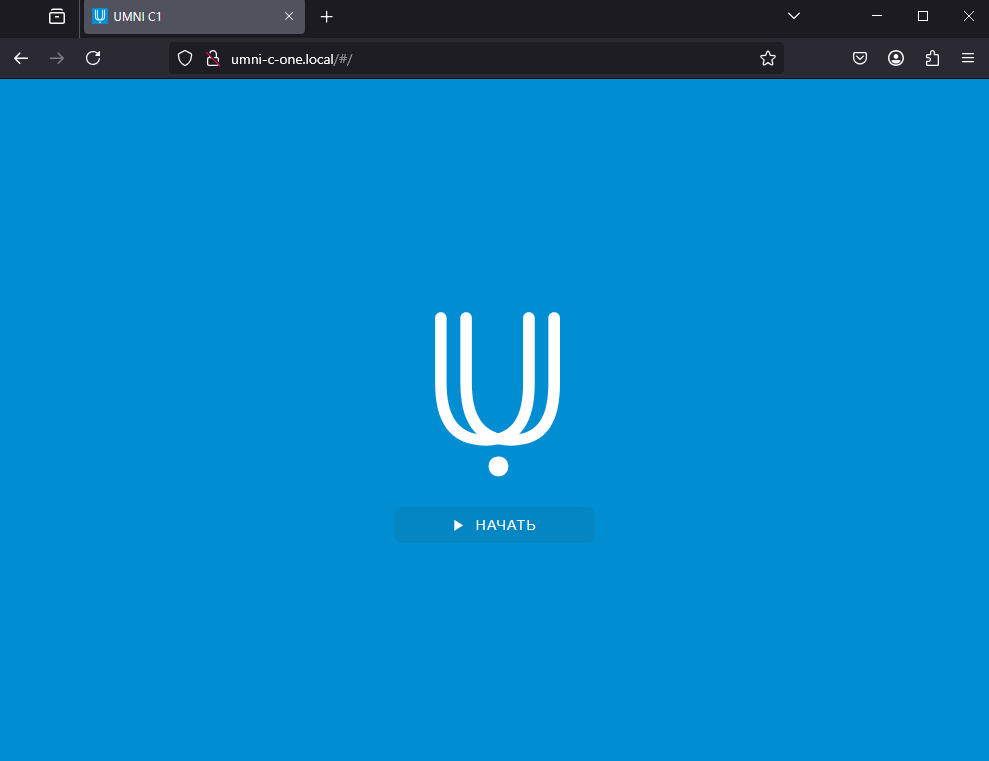Reload the current page
This screenshot has height=761, width=989.
tap(93, 59)
